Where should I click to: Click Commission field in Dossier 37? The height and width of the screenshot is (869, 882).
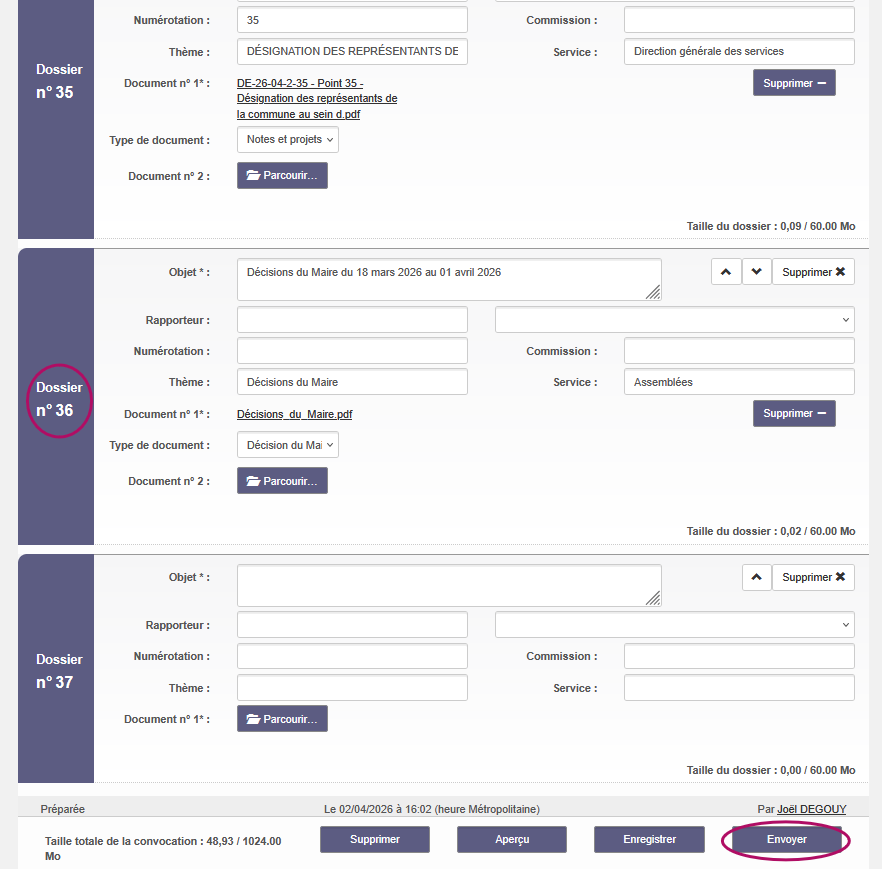(x=739, y=656)
